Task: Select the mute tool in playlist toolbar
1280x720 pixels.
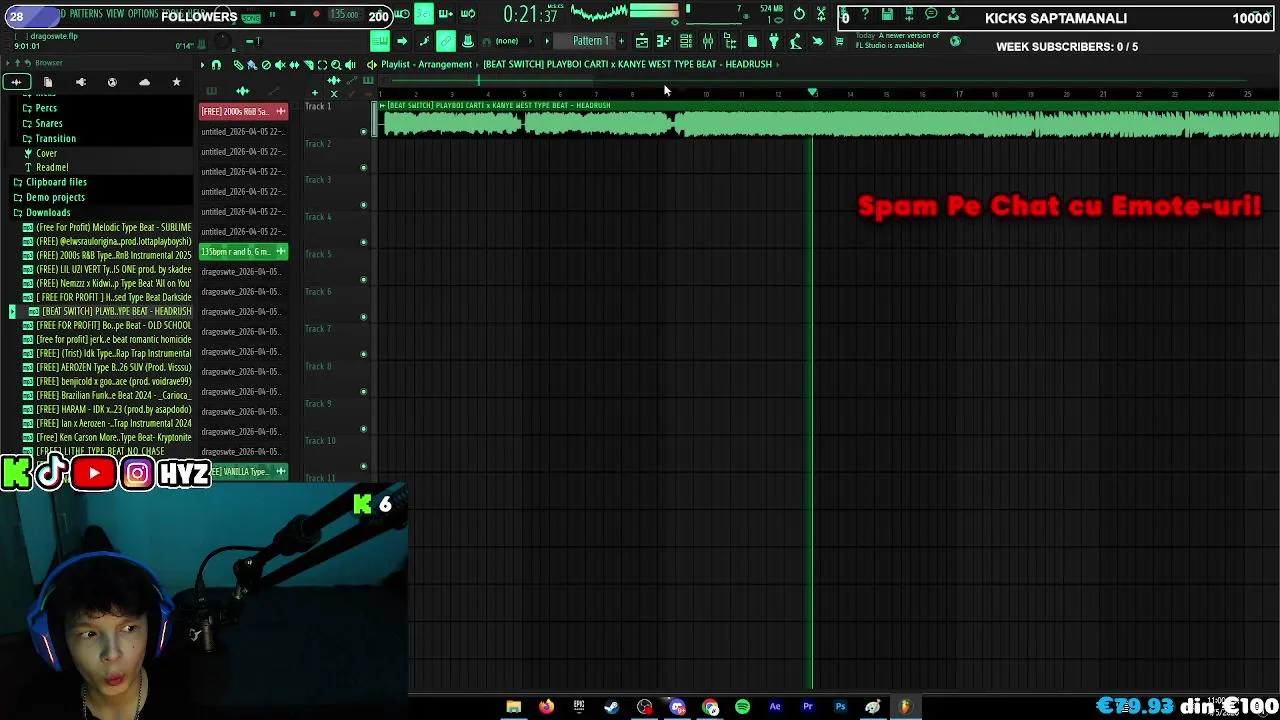Action: 280,65
